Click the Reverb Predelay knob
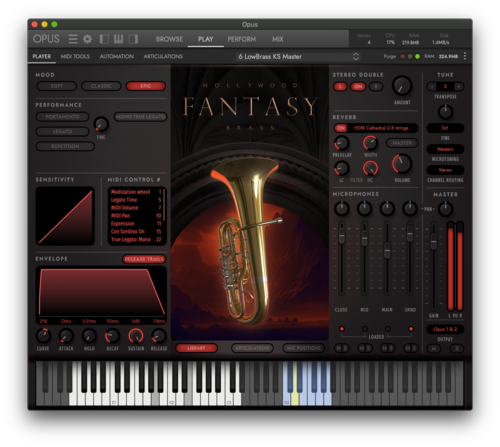 tap(342, 143)
